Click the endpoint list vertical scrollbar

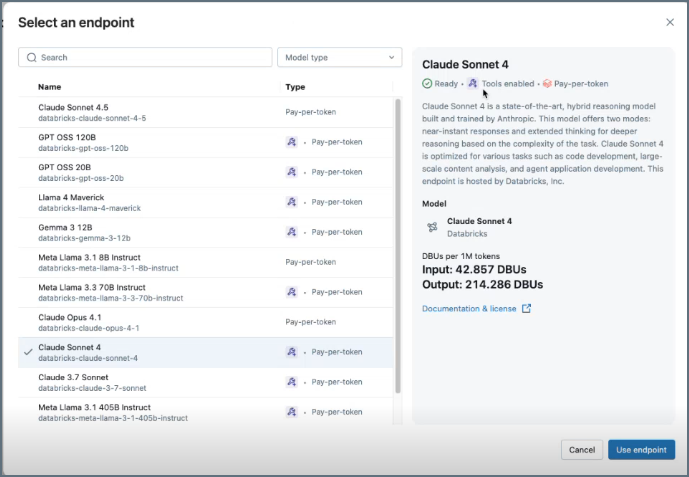(398, 246)
